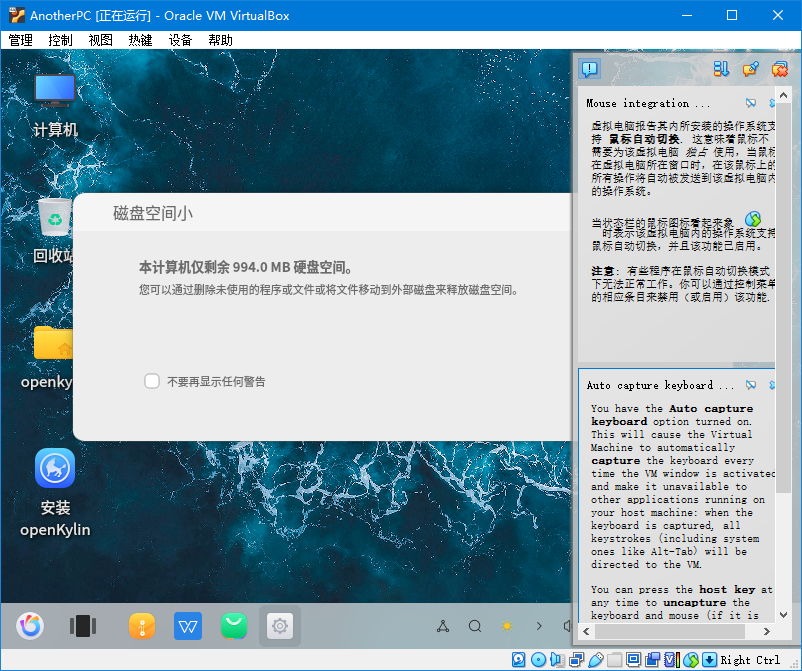This screenshot has width=802, height=671.
Task: Click the mouse integration status icon
Action: 691,660
